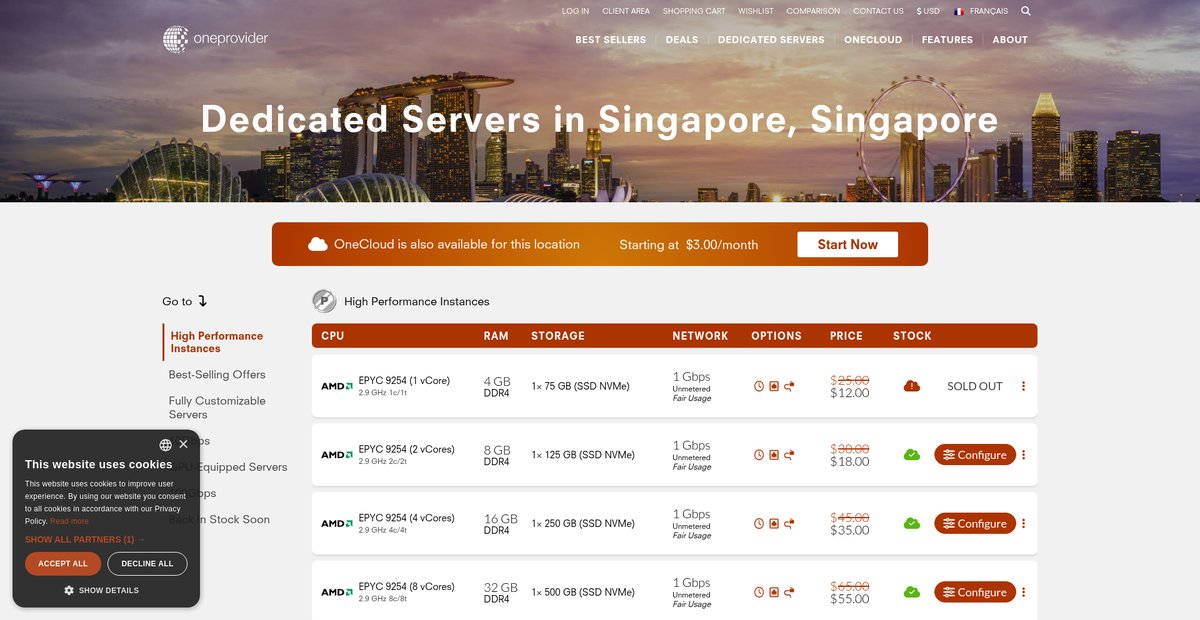Expand Show Details in cookie popup

click(101, 590)
